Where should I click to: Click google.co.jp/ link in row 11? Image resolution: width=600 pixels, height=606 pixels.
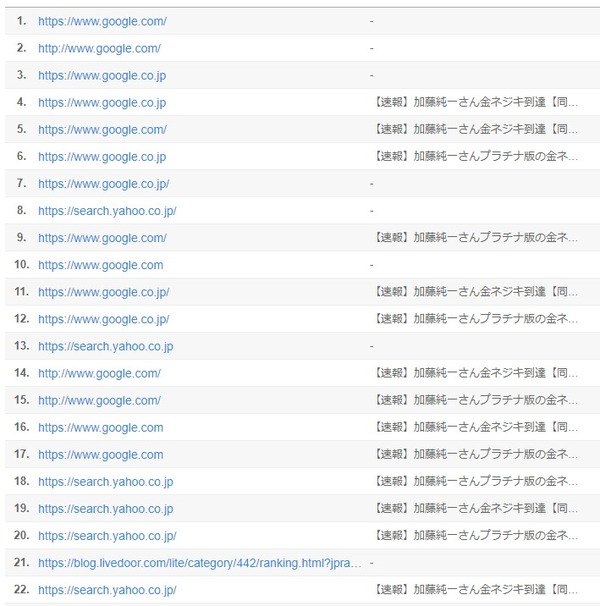pyautogui.click(x=104, y=292)
